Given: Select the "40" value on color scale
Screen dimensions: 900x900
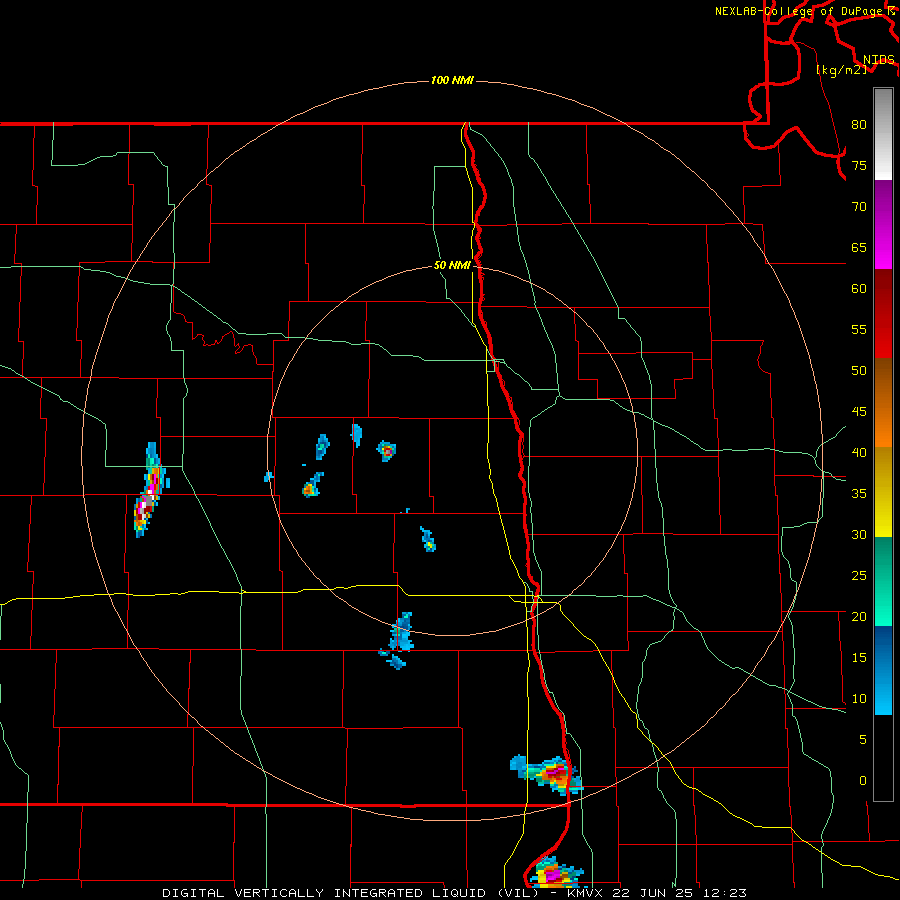Looking at the screenshot, I should pos(859,453).
